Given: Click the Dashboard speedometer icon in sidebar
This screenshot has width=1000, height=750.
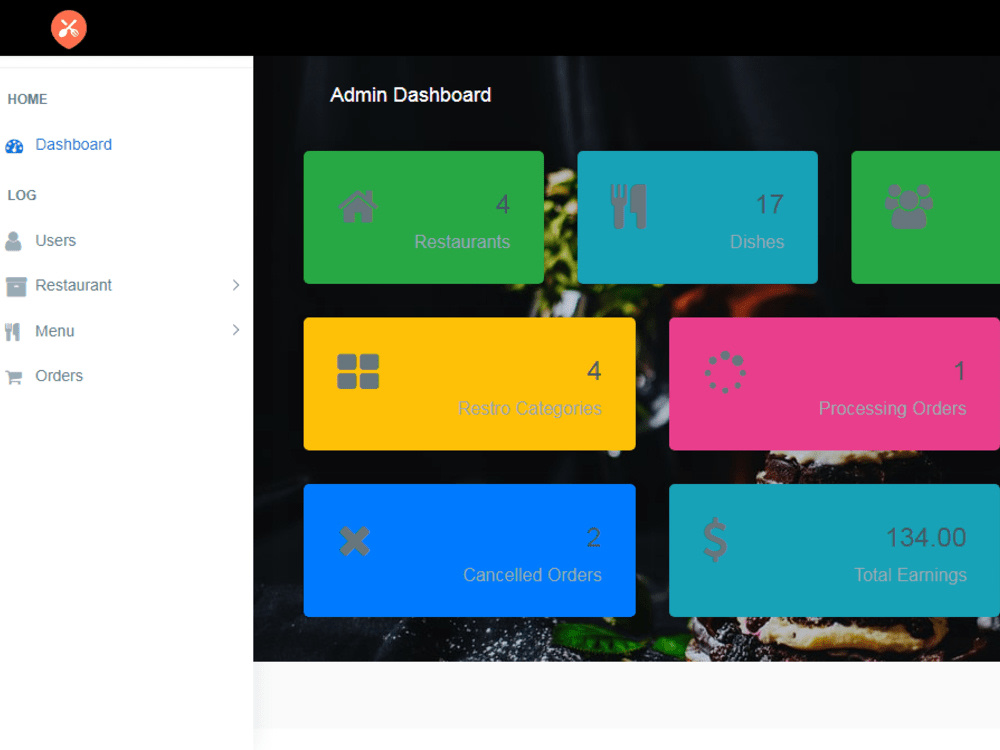Looking at the screenshot, I should click(x=14, y=146).
